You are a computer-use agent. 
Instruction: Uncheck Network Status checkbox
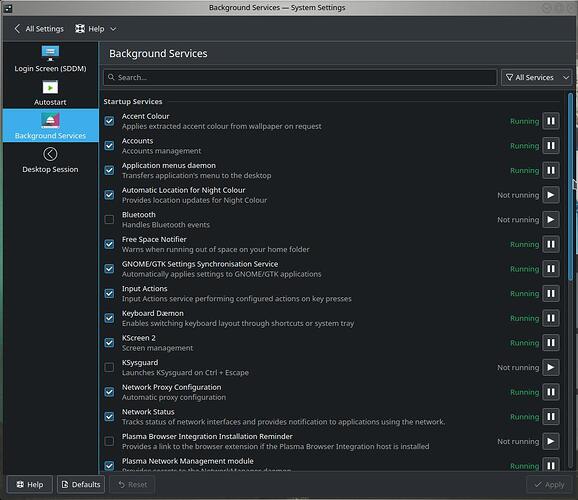tap(109, 417)
